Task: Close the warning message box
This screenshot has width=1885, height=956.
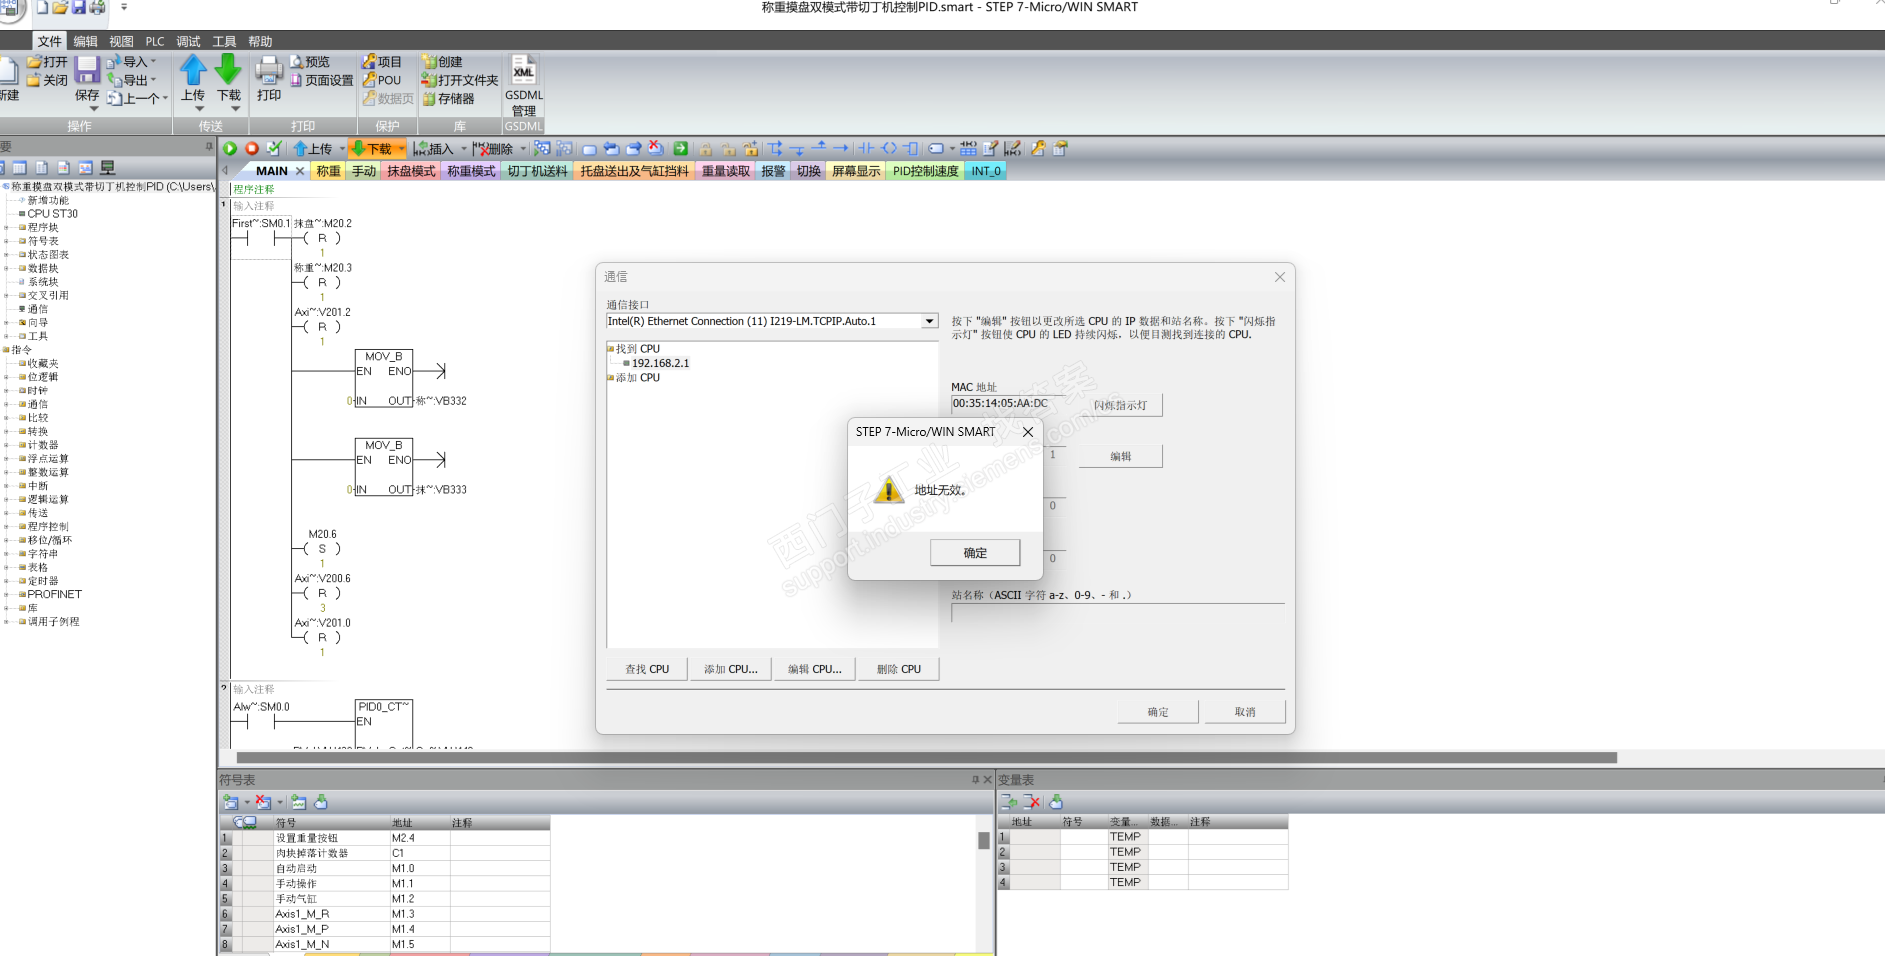Action: 1028,432
